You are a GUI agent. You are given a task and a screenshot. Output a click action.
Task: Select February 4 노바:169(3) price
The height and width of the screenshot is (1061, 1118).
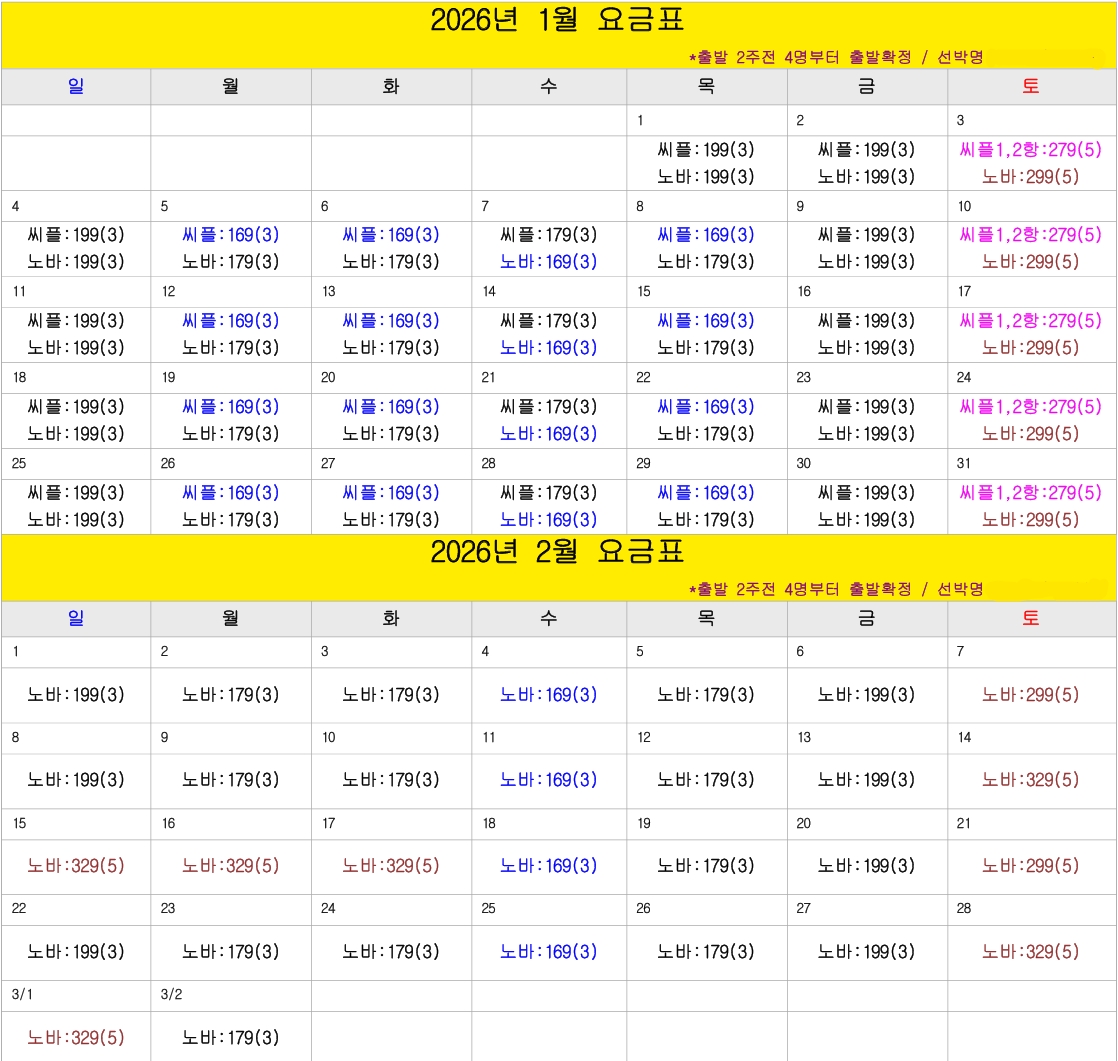[x=548, y=695]
